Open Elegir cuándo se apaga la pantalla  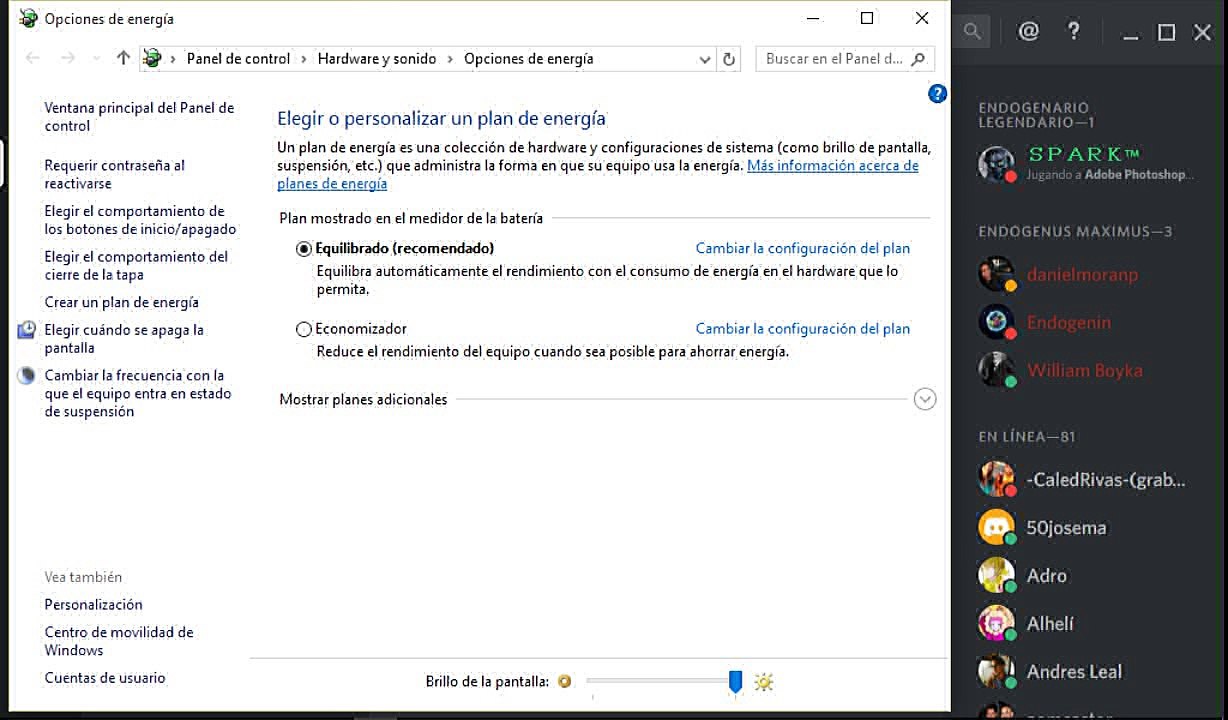(124, 339)
